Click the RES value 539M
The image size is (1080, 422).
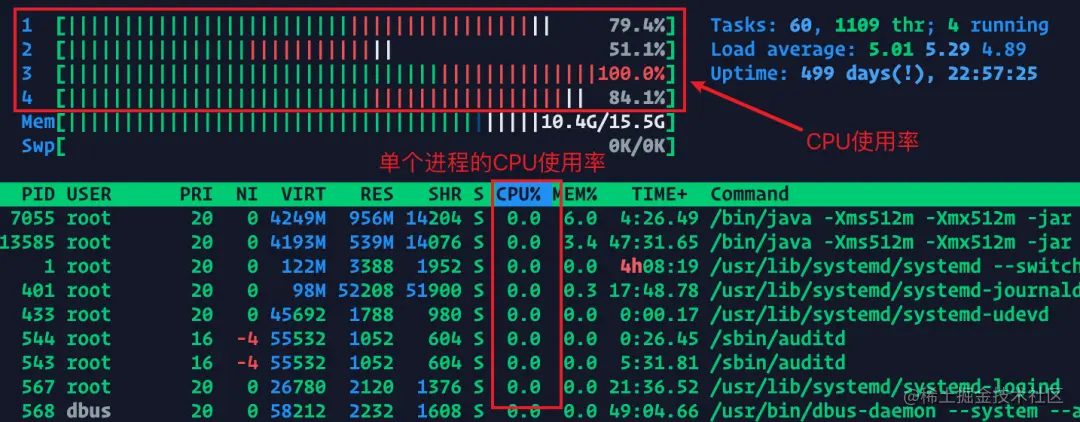pos(371,243)
